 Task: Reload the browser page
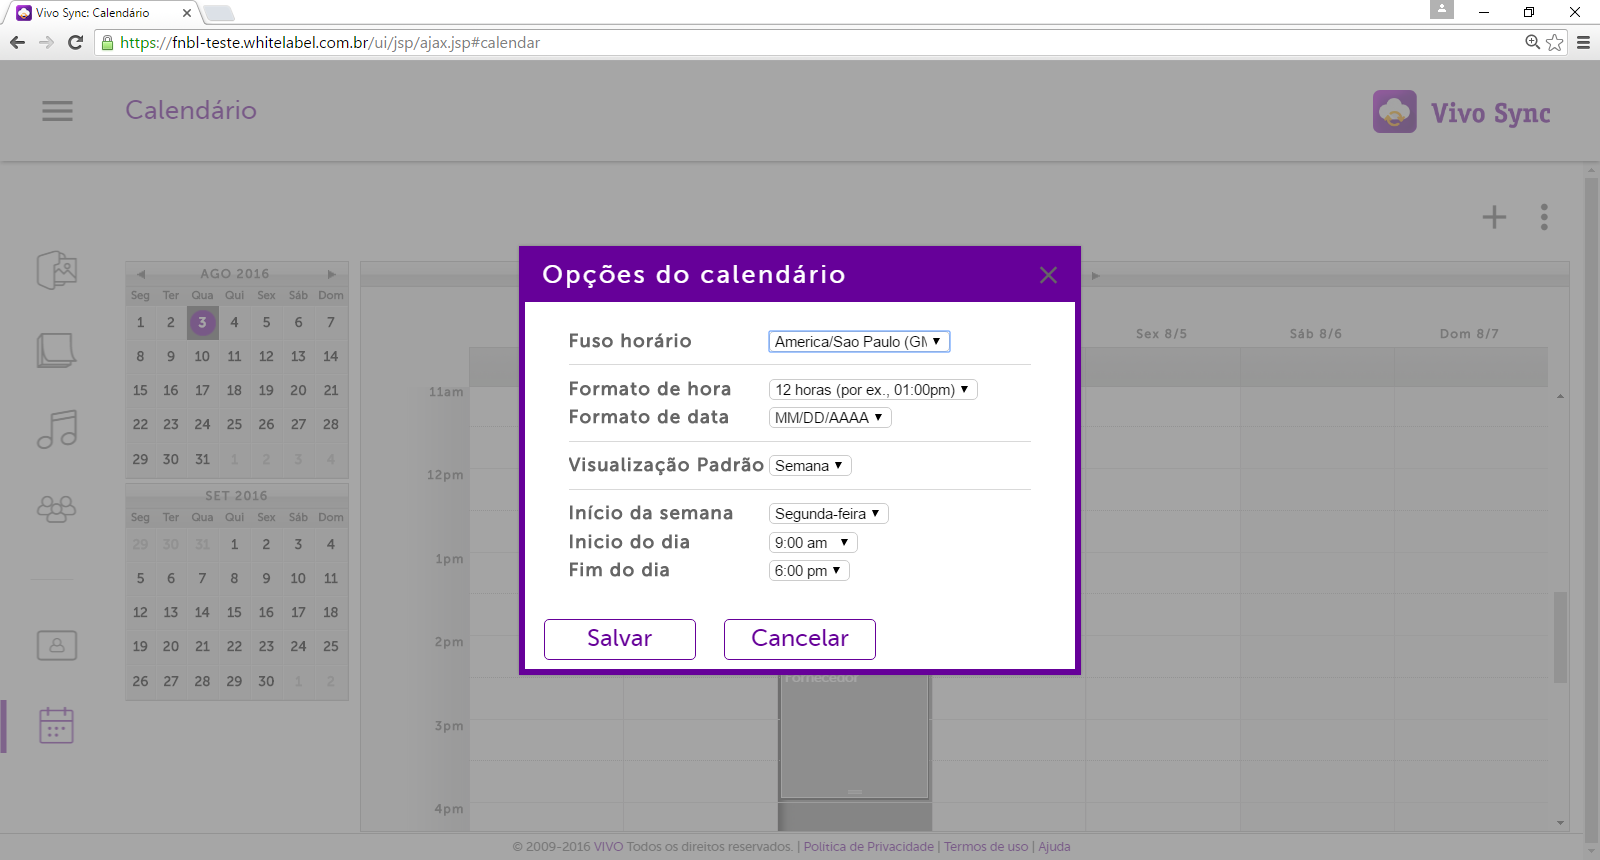tap(75, 42)
